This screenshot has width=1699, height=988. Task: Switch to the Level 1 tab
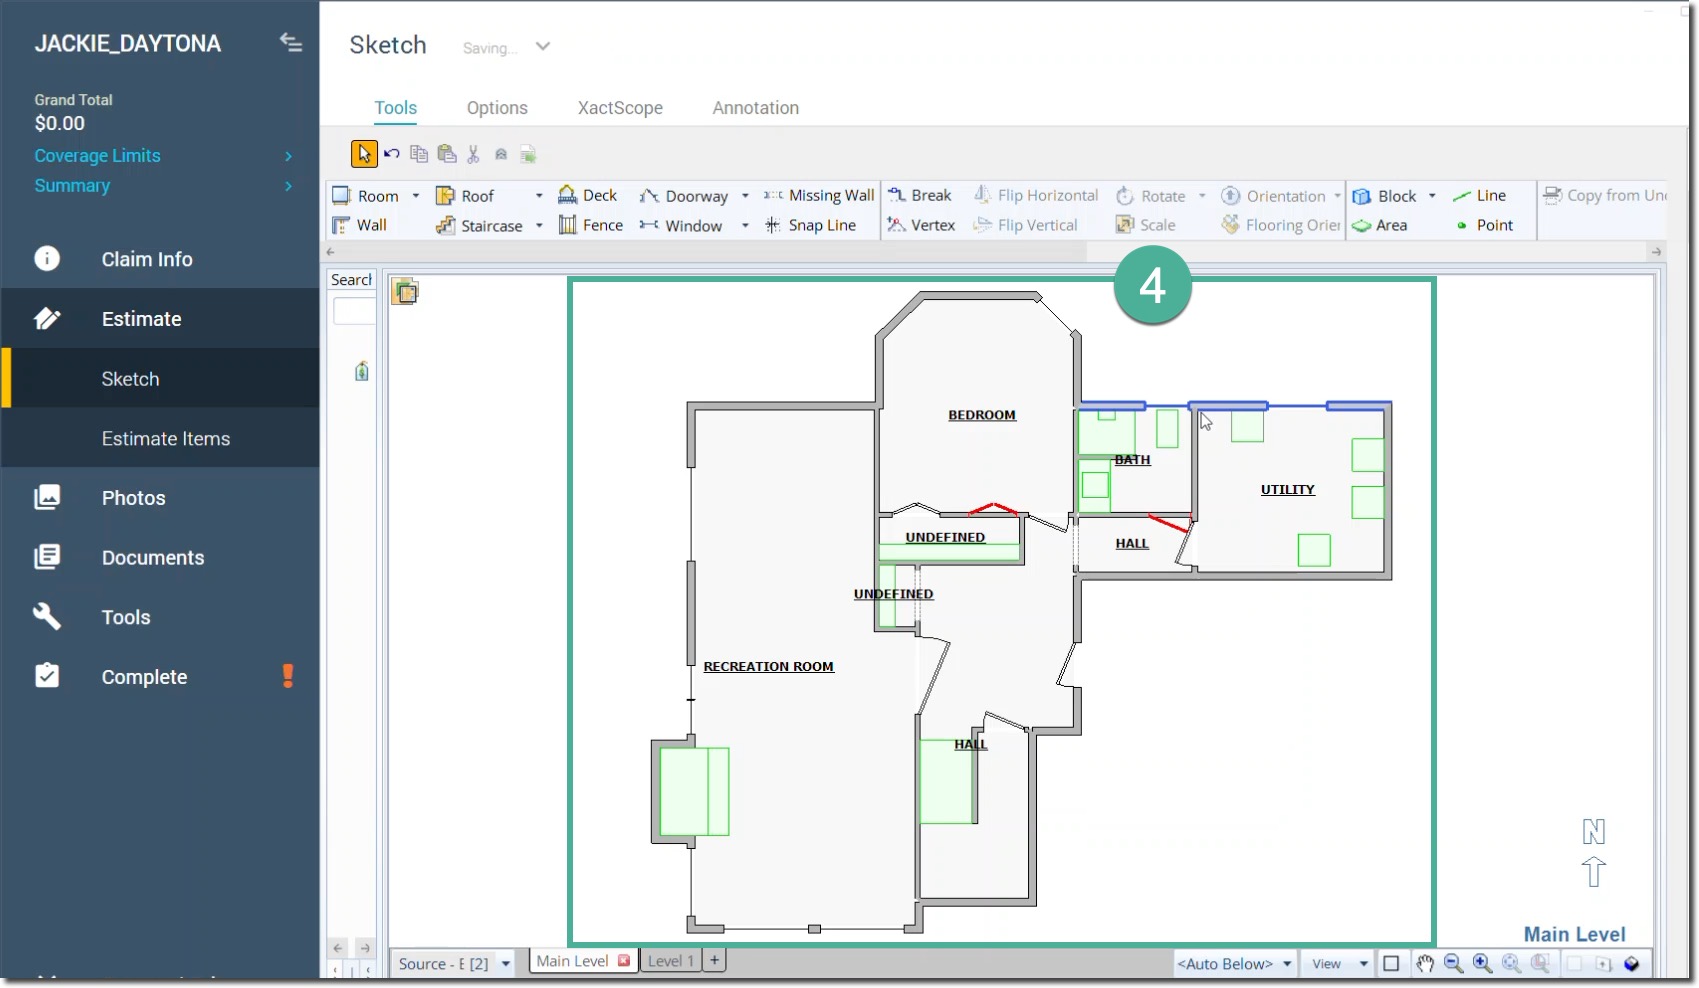click(671, 961)
